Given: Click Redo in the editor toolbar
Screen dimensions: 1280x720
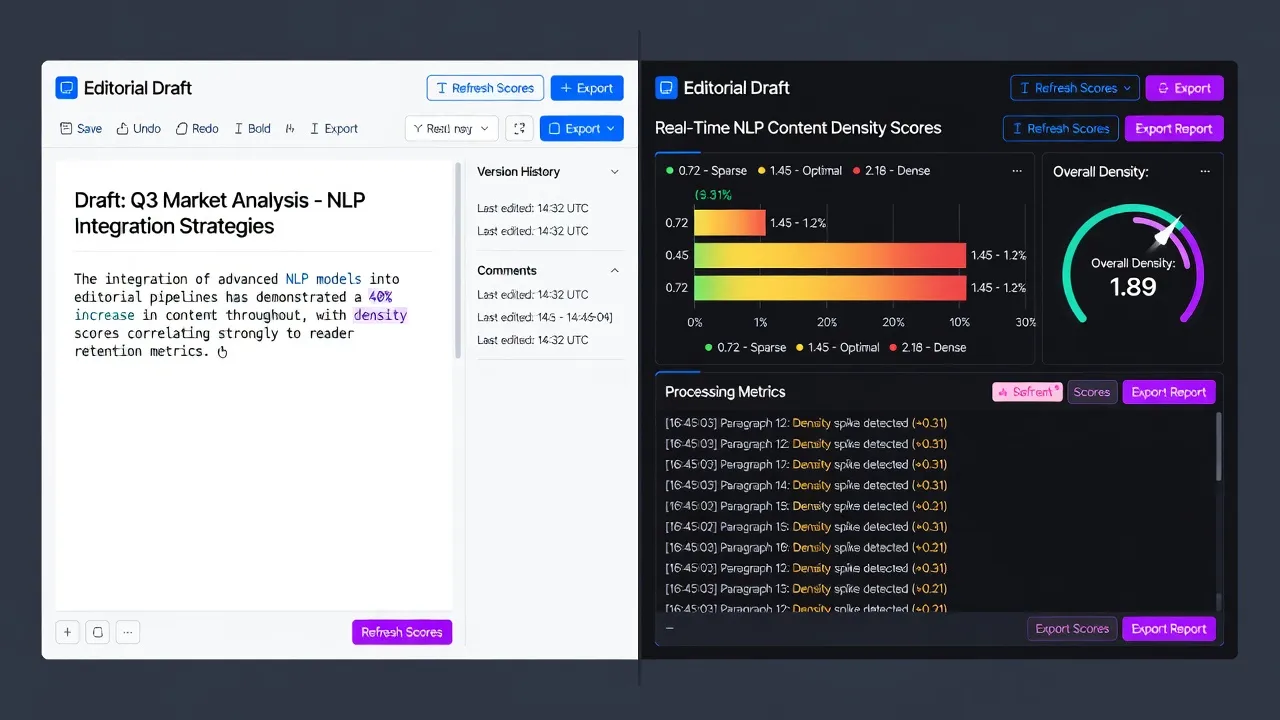Looking at the screenshot, I should point(197,129).
